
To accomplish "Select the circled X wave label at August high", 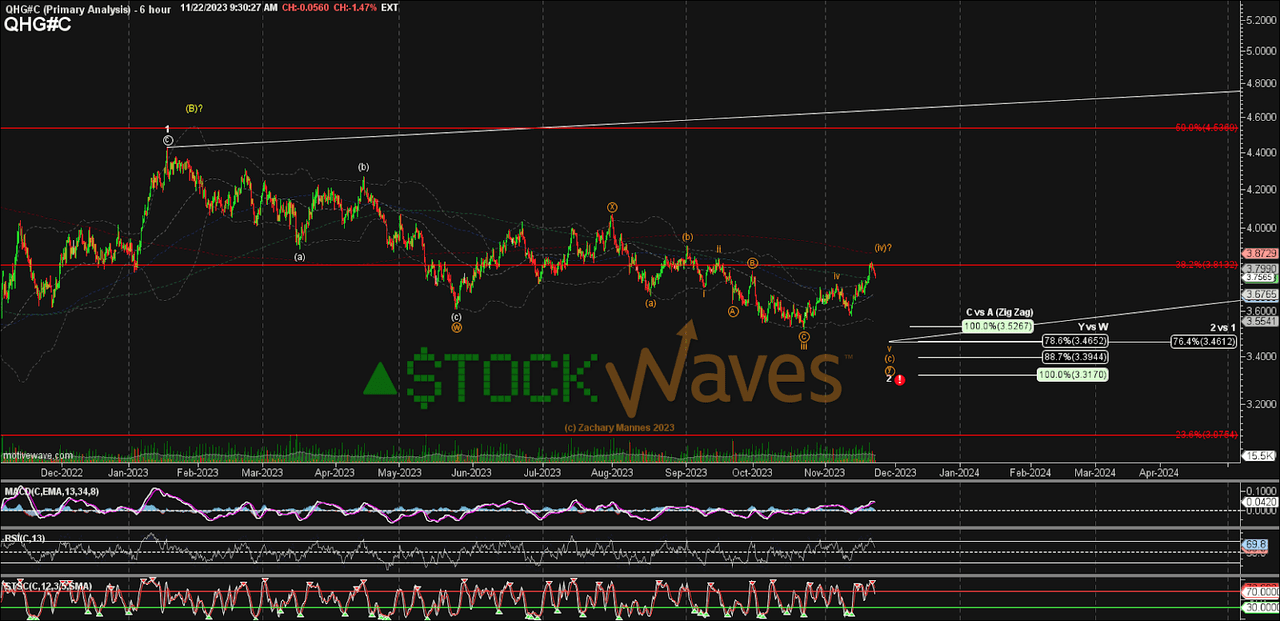I will point(612,207).
